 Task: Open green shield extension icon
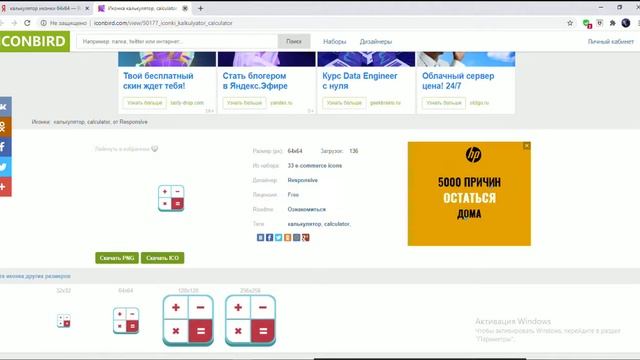point(587,23)
